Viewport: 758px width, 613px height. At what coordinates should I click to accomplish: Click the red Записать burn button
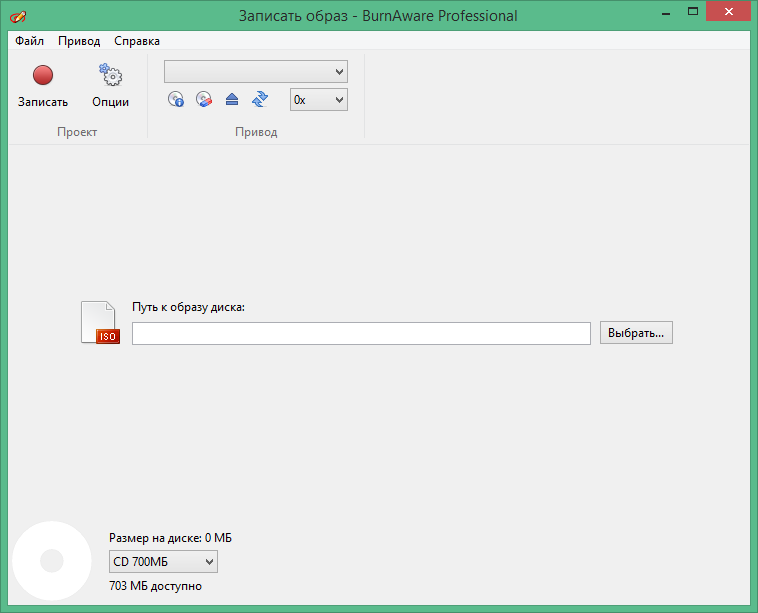click(x=42, y=76)
